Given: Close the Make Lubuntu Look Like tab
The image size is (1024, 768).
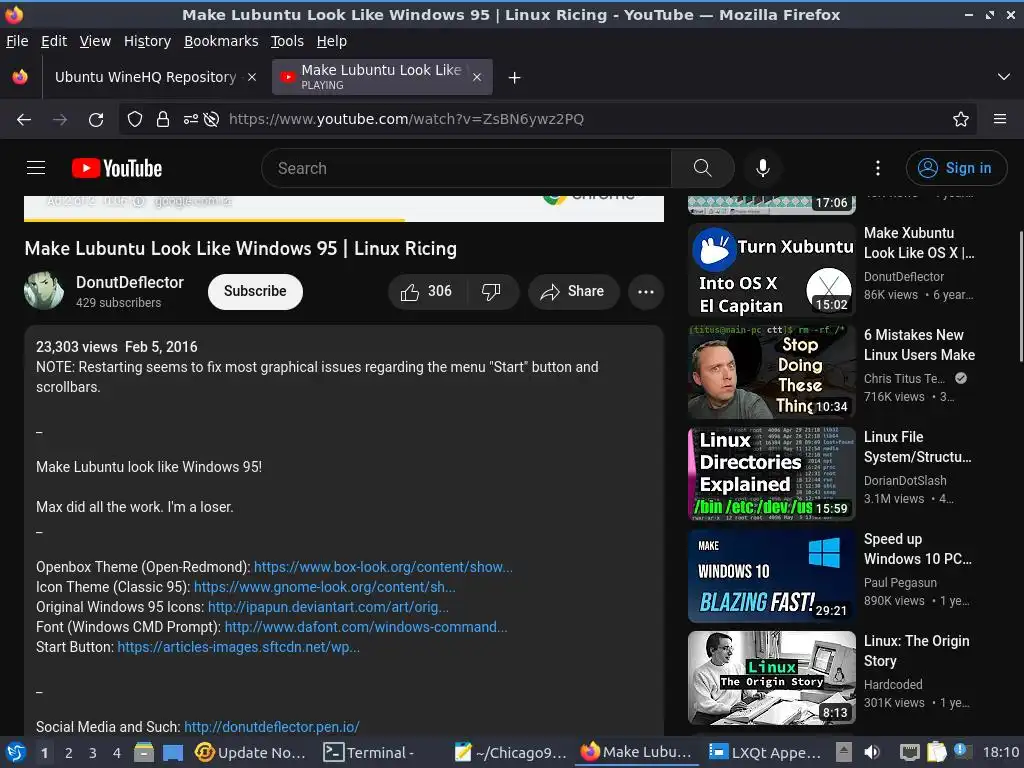Looking at the screenshot, I should [477, 77].
